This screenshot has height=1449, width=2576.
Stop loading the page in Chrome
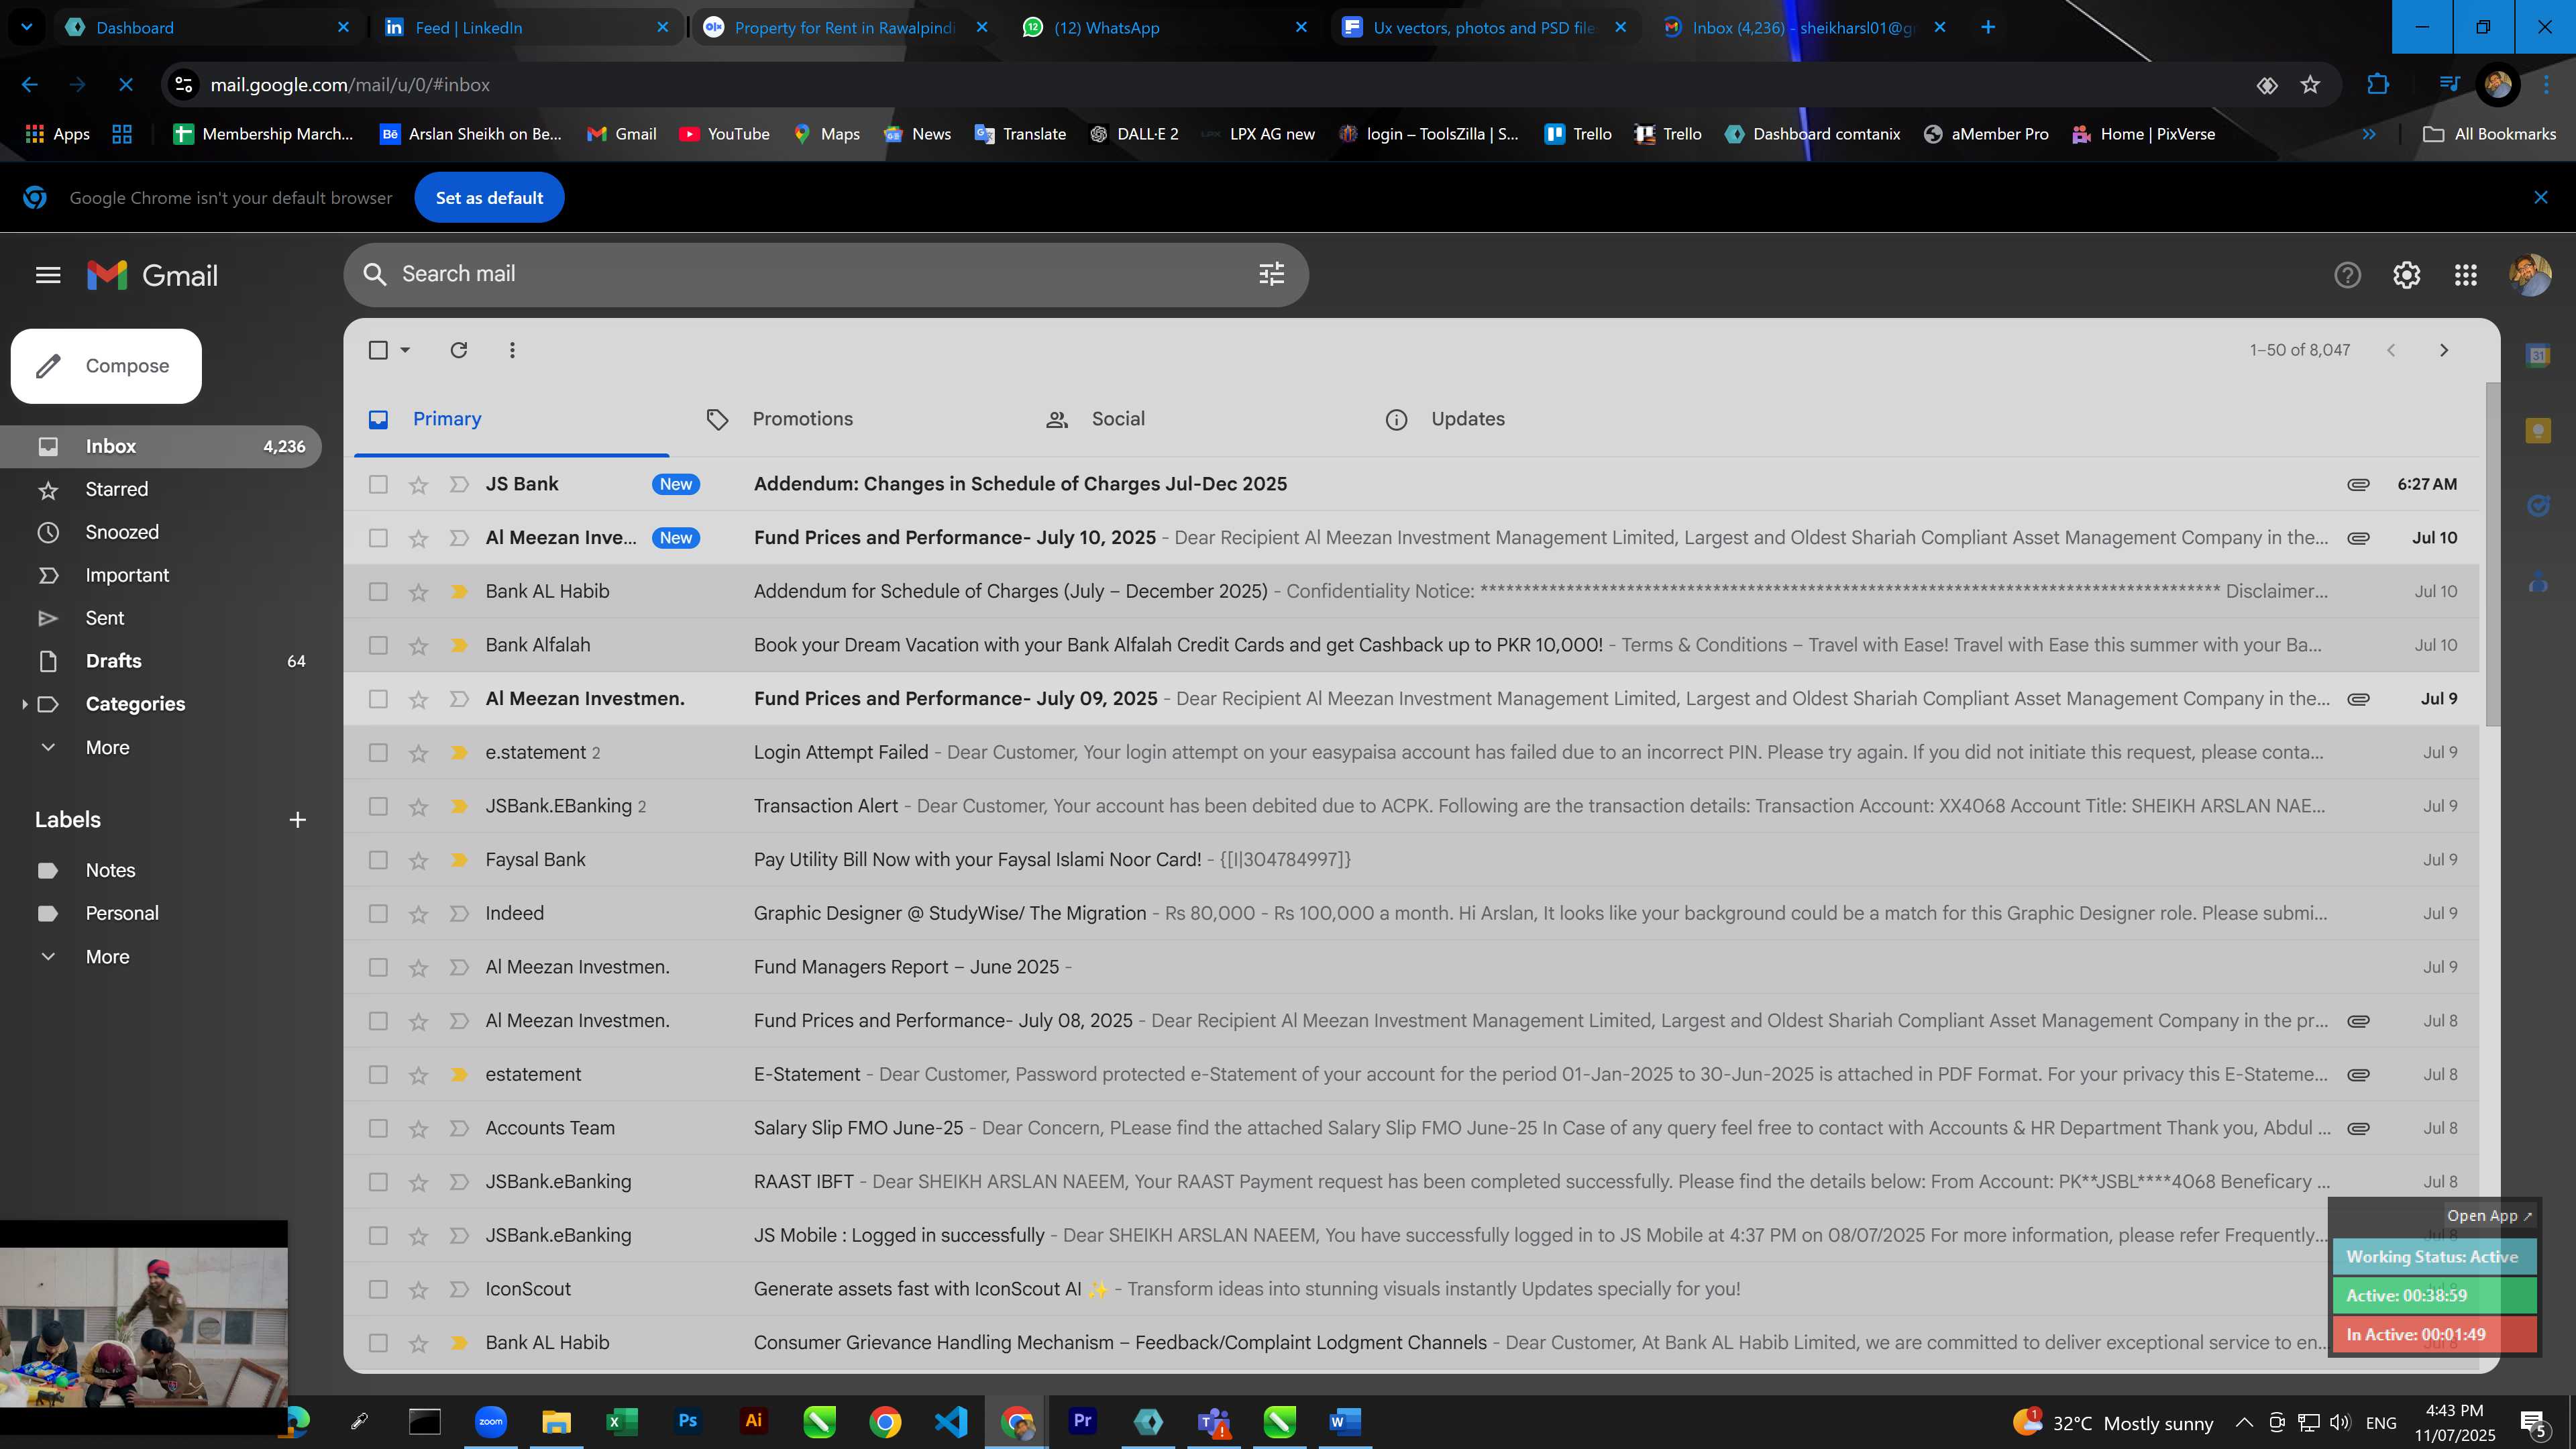126,85
